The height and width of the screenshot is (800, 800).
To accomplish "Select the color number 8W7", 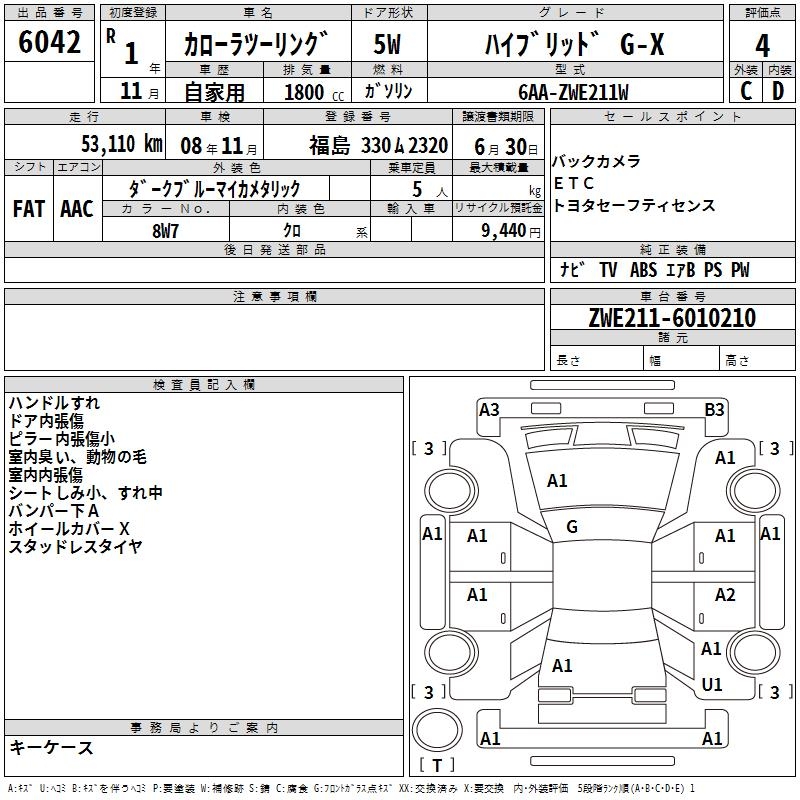I will click(164, 230).
